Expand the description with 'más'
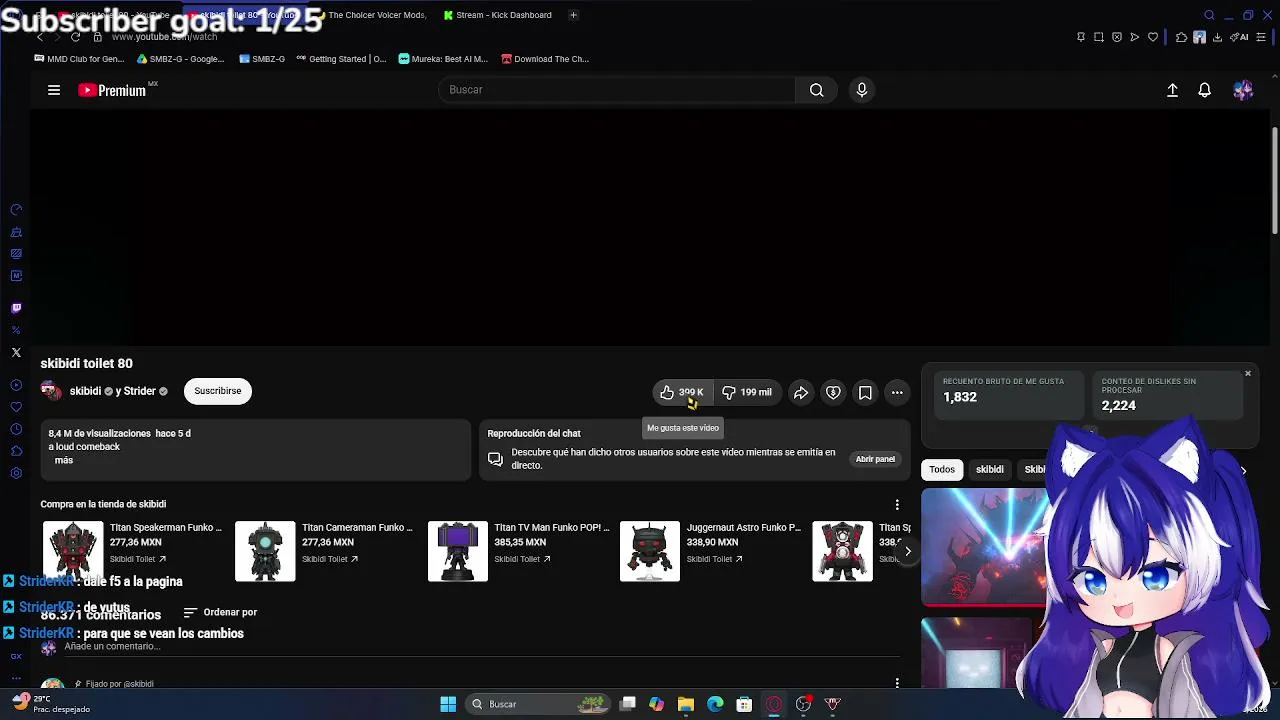This screenshot has width=1280, height=720. (64, 460)
